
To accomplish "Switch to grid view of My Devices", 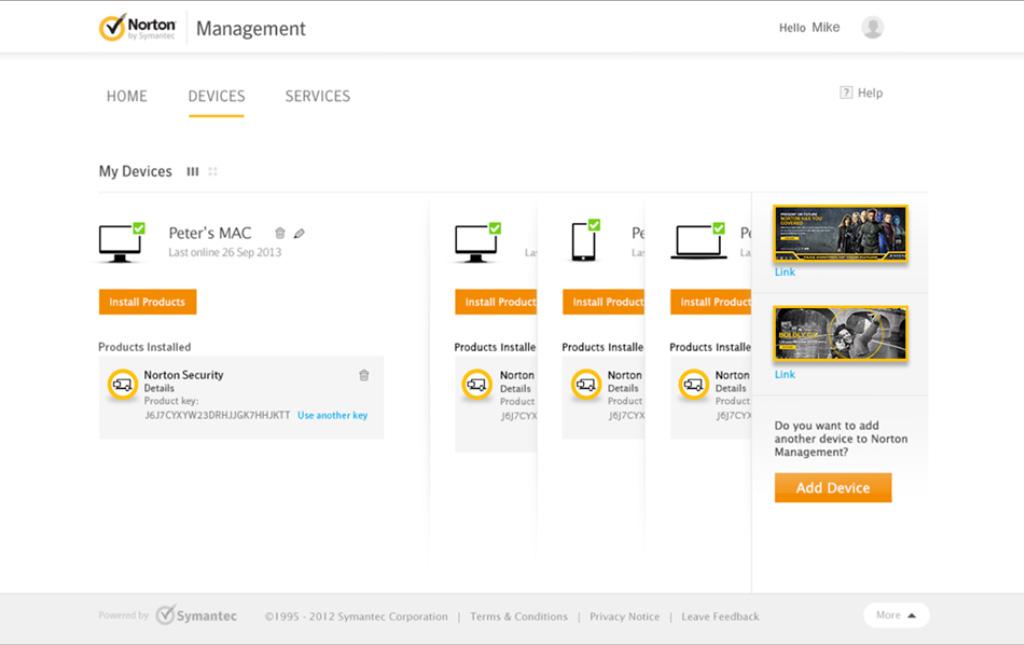I will tap(213, 172).
